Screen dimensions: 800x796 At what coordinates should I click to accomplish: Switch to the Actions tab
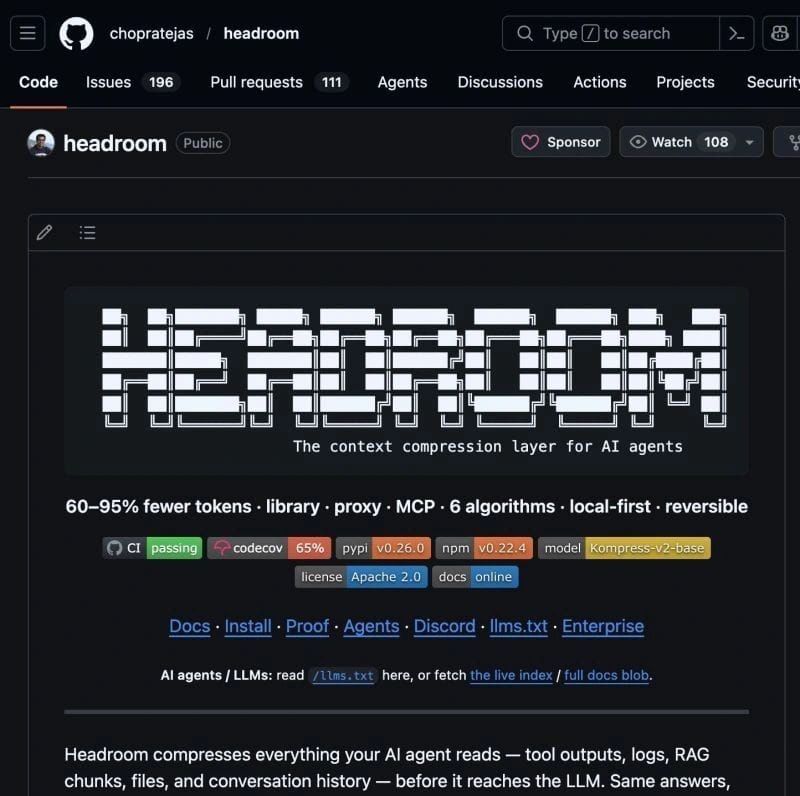click(599, 82)
